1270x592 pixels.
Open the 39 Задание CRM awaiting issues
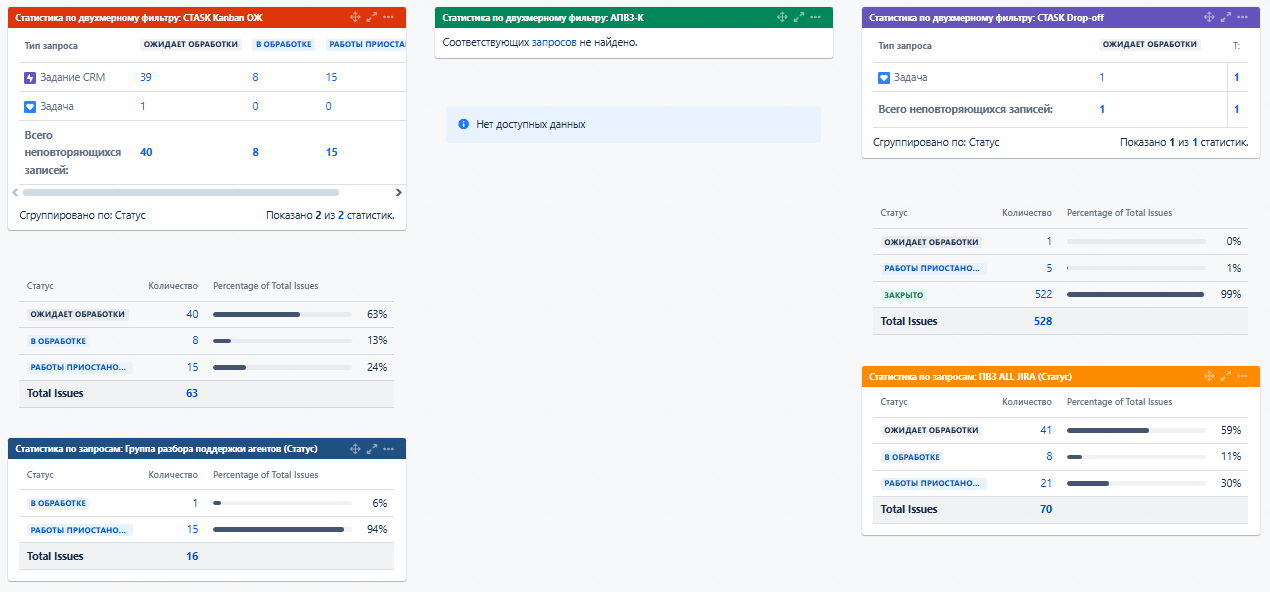[146, 77]
